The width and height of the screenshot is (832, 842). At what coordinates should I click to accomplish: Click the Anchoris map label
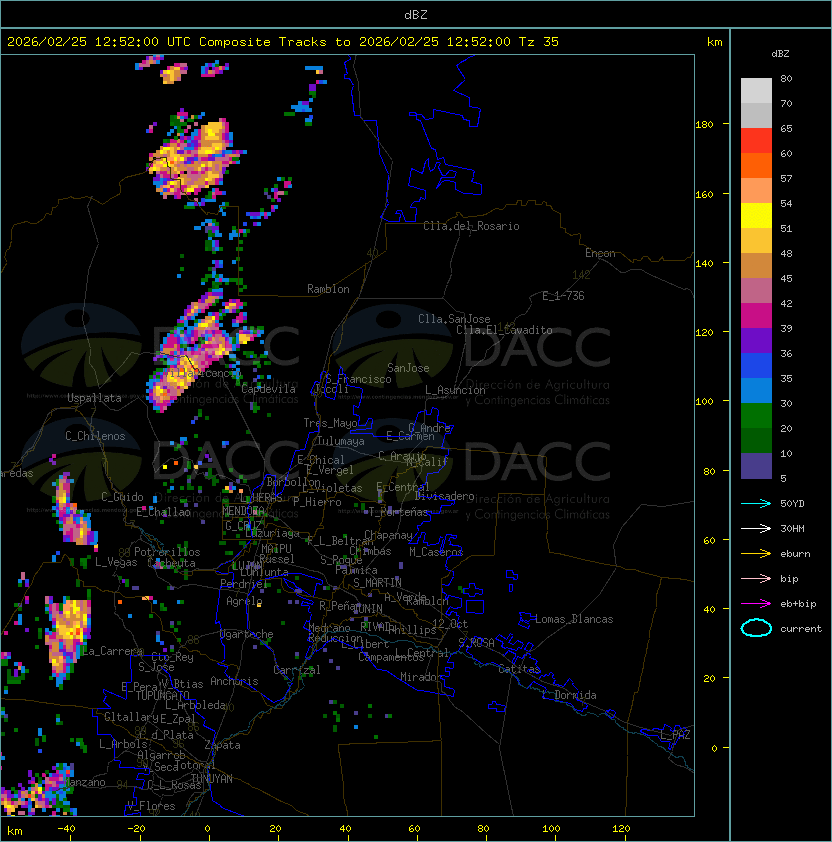234,681
